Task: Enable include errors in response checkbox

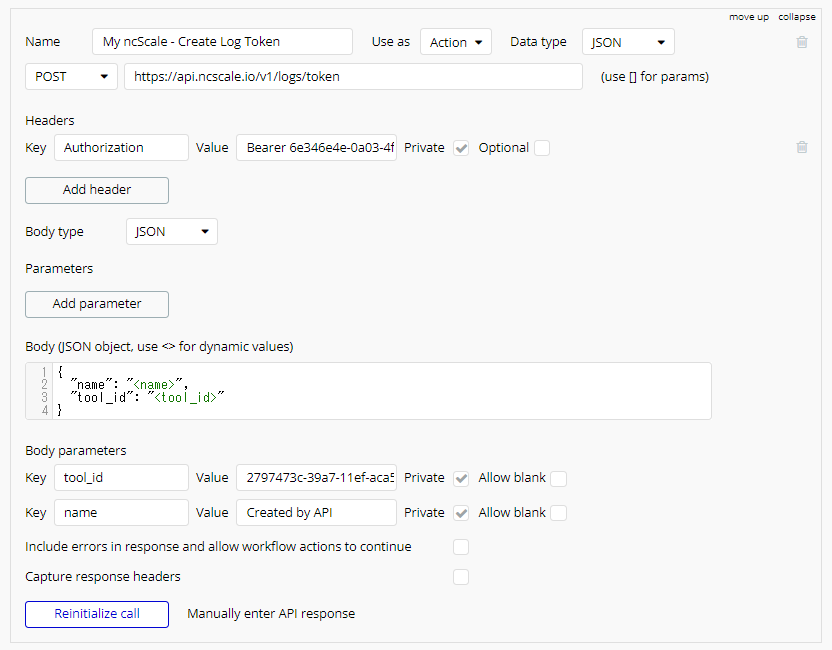Action: click(x=461, y=547)
